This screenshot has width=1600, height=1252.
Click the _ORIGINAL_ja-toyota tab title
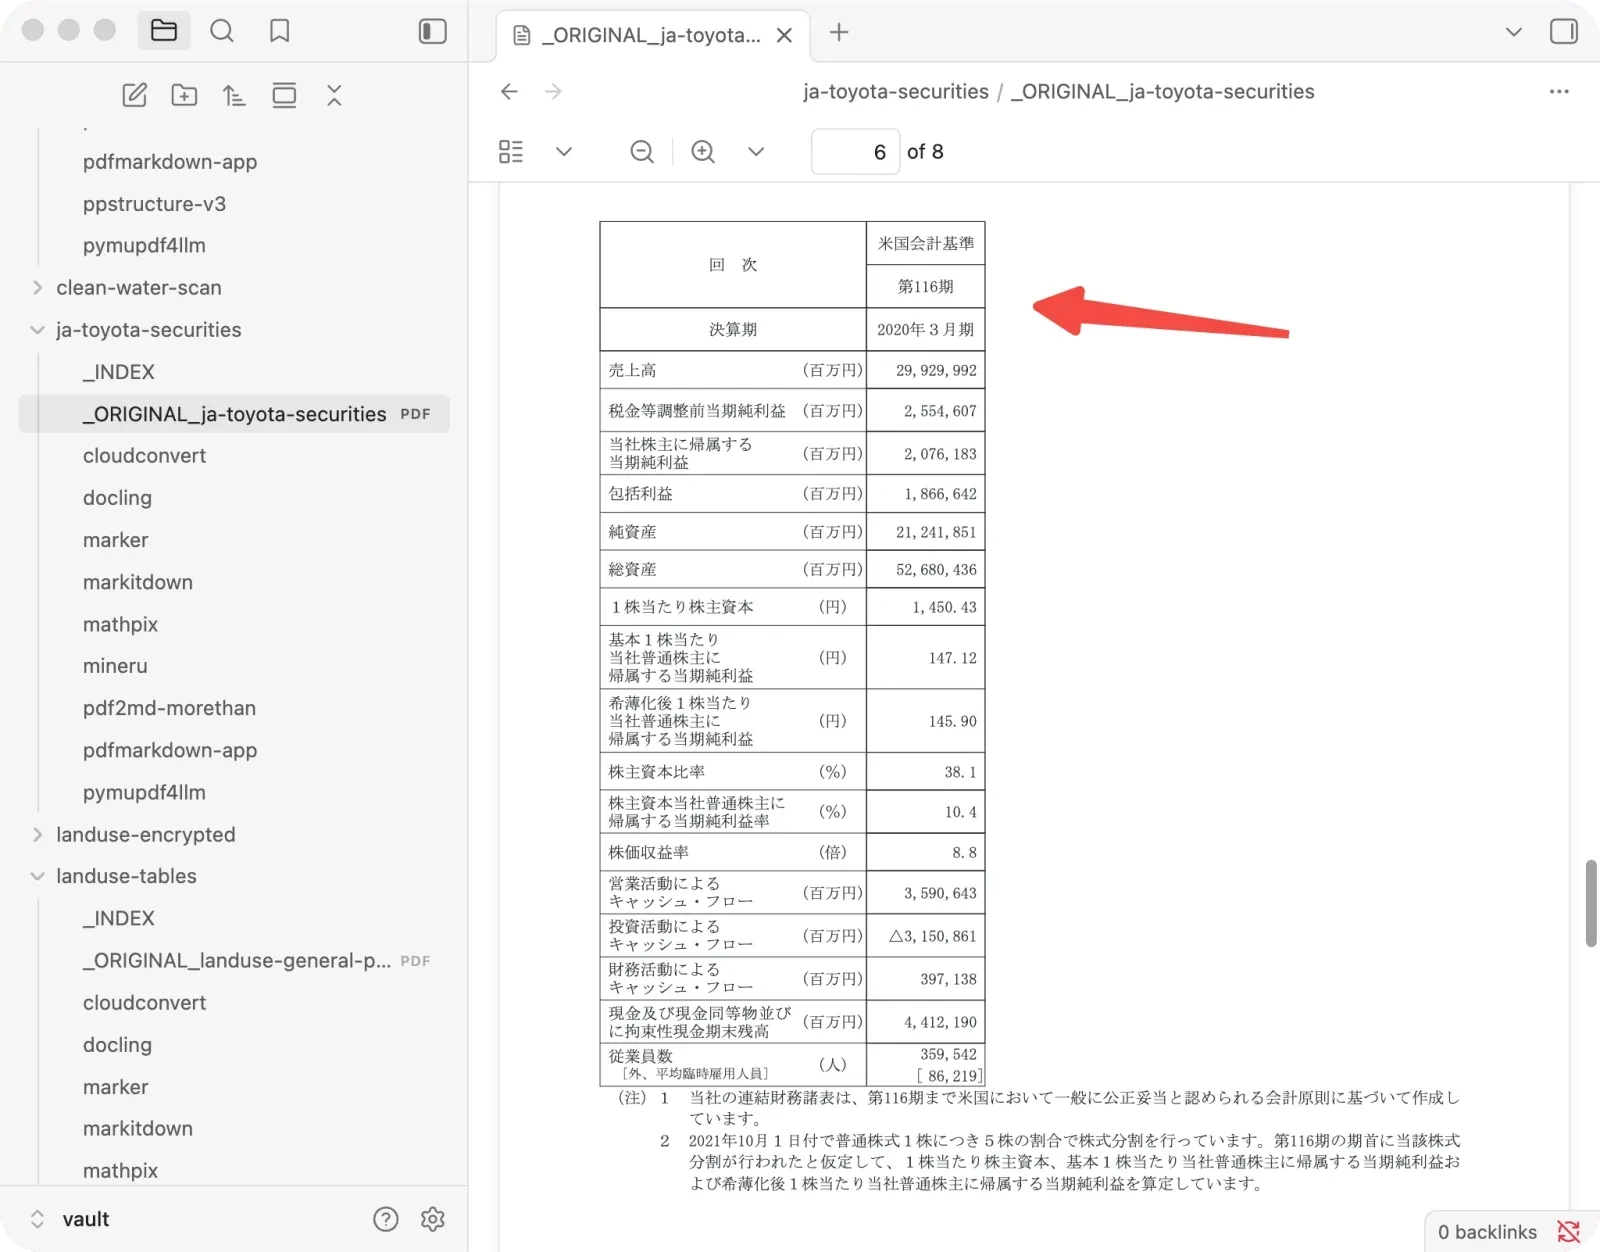pyautogui.click(x=651, y=35)
